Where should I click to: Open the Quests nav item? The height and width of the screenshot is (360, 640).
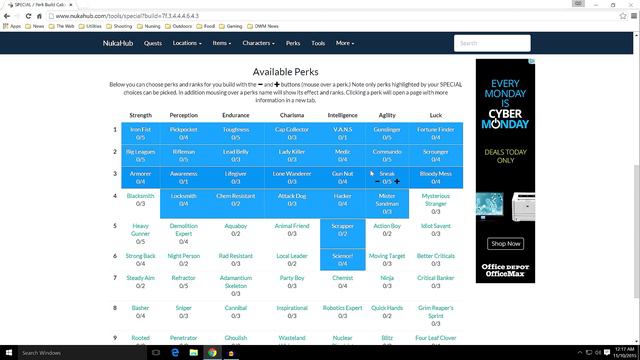point(153,43)
